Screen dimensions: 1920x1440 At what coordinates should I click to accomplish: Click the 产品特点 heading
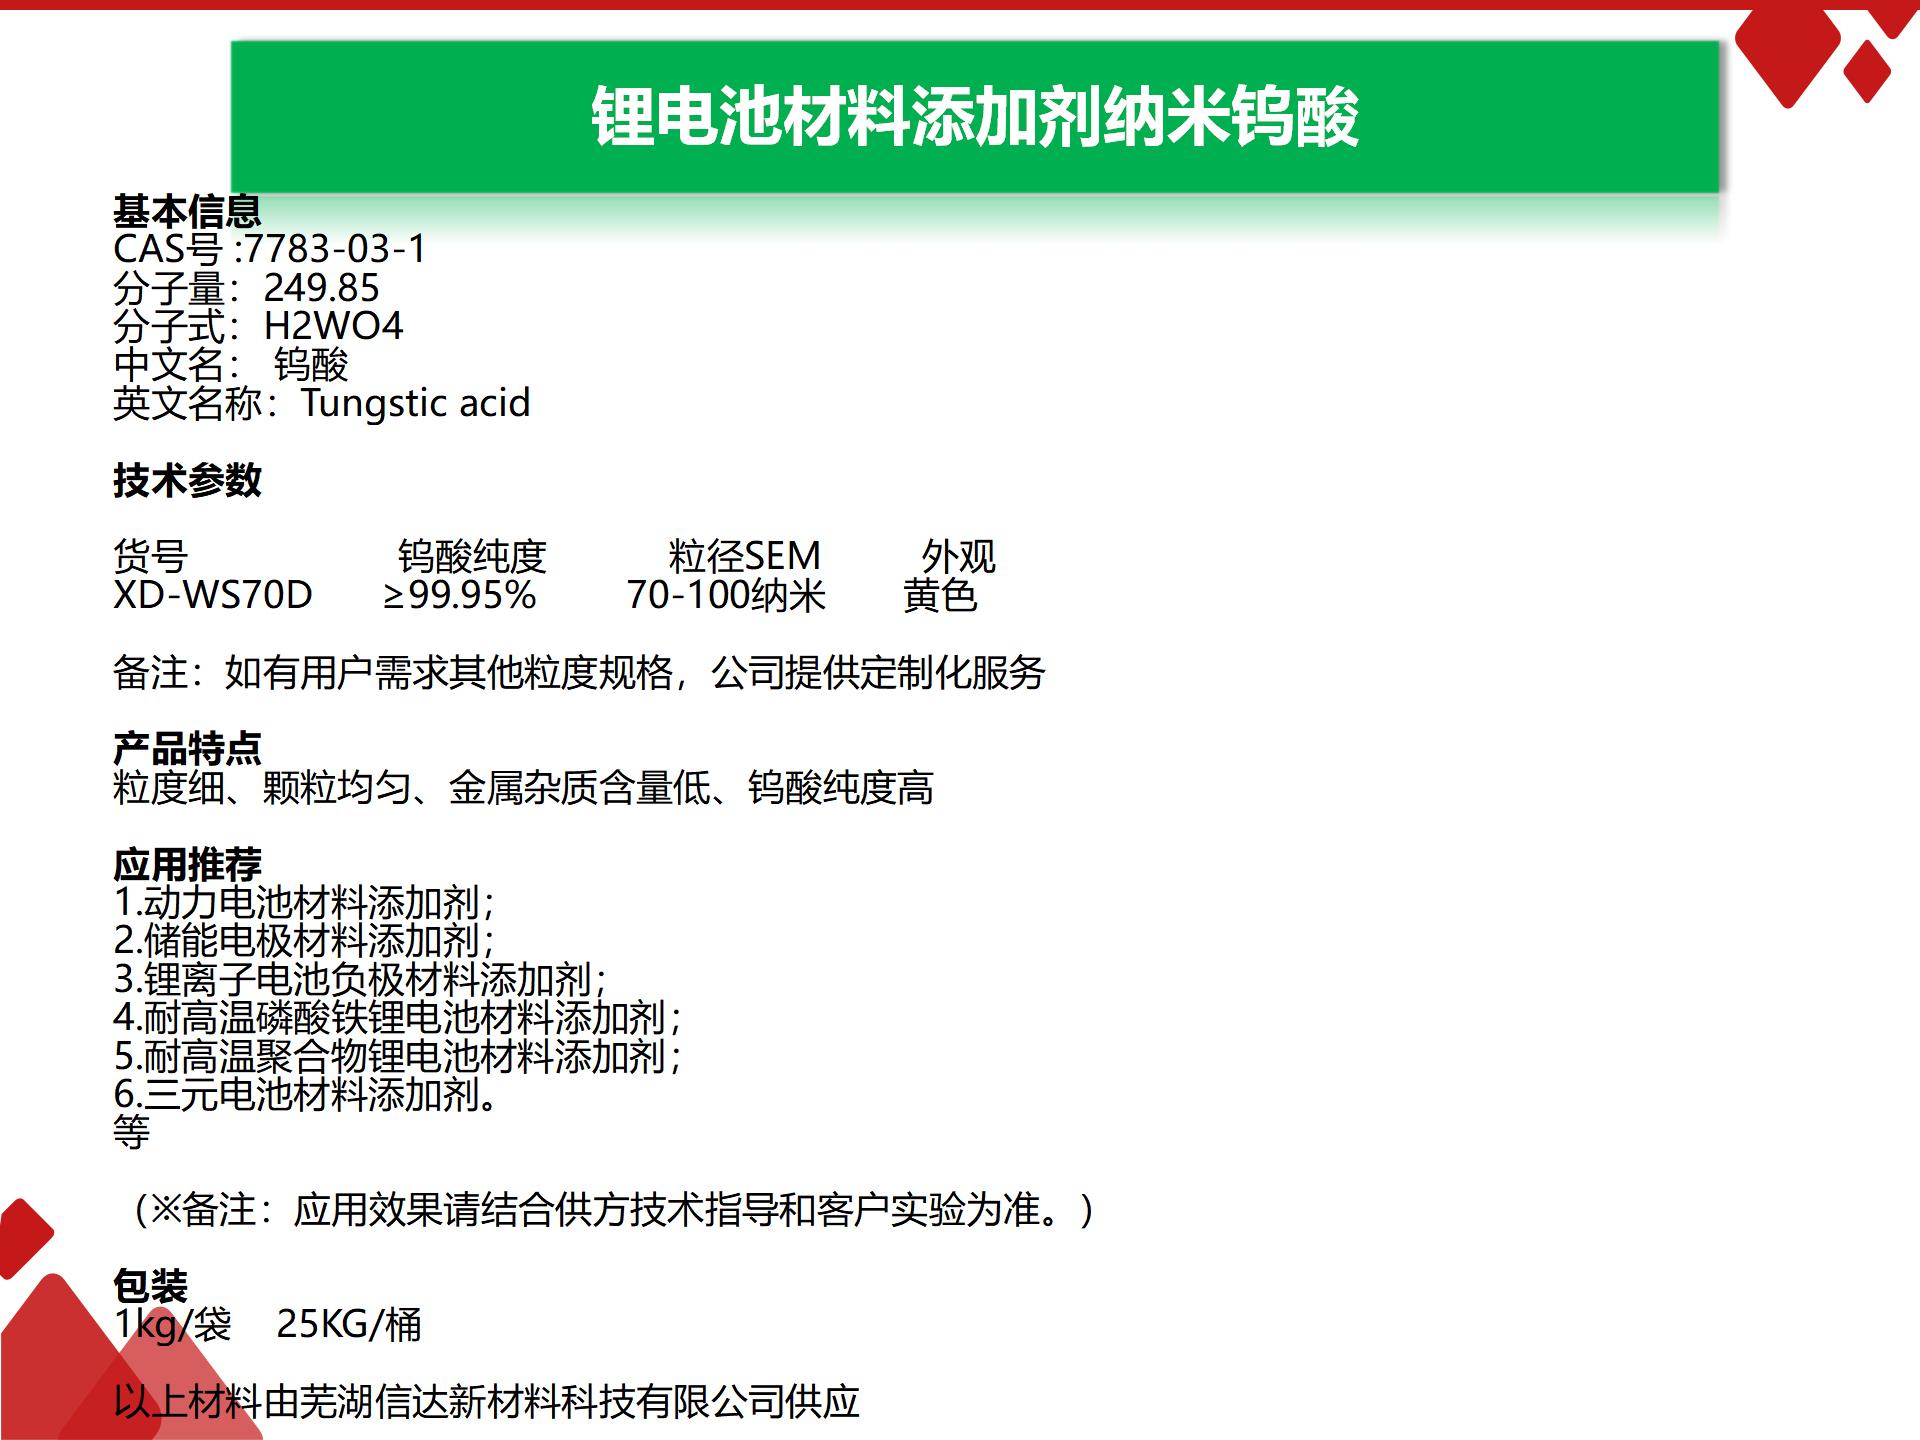pos(187,748)
